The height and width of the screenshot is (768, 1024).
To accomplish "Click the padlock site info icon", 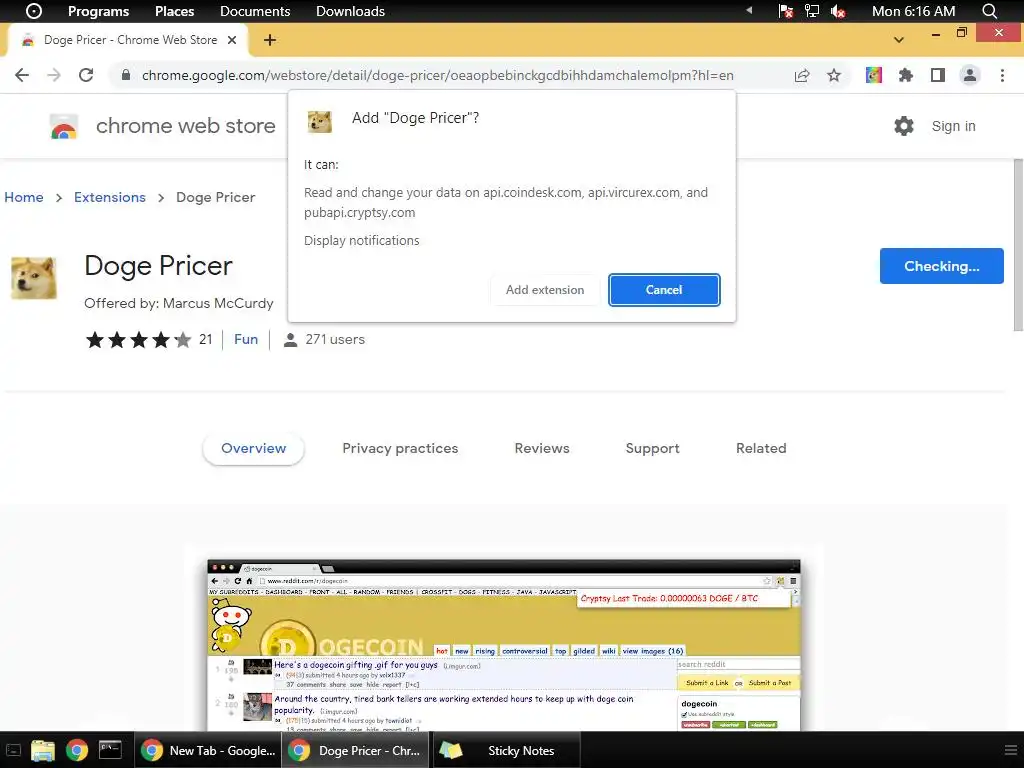I will tap(126, 75).
